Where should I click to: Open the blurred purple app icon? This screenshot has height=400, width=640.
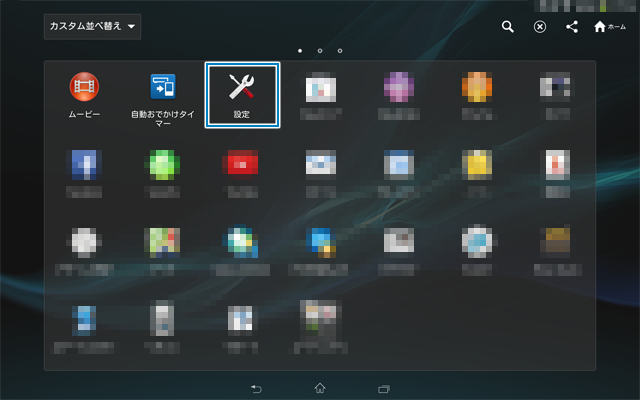[x=399, y=89]
